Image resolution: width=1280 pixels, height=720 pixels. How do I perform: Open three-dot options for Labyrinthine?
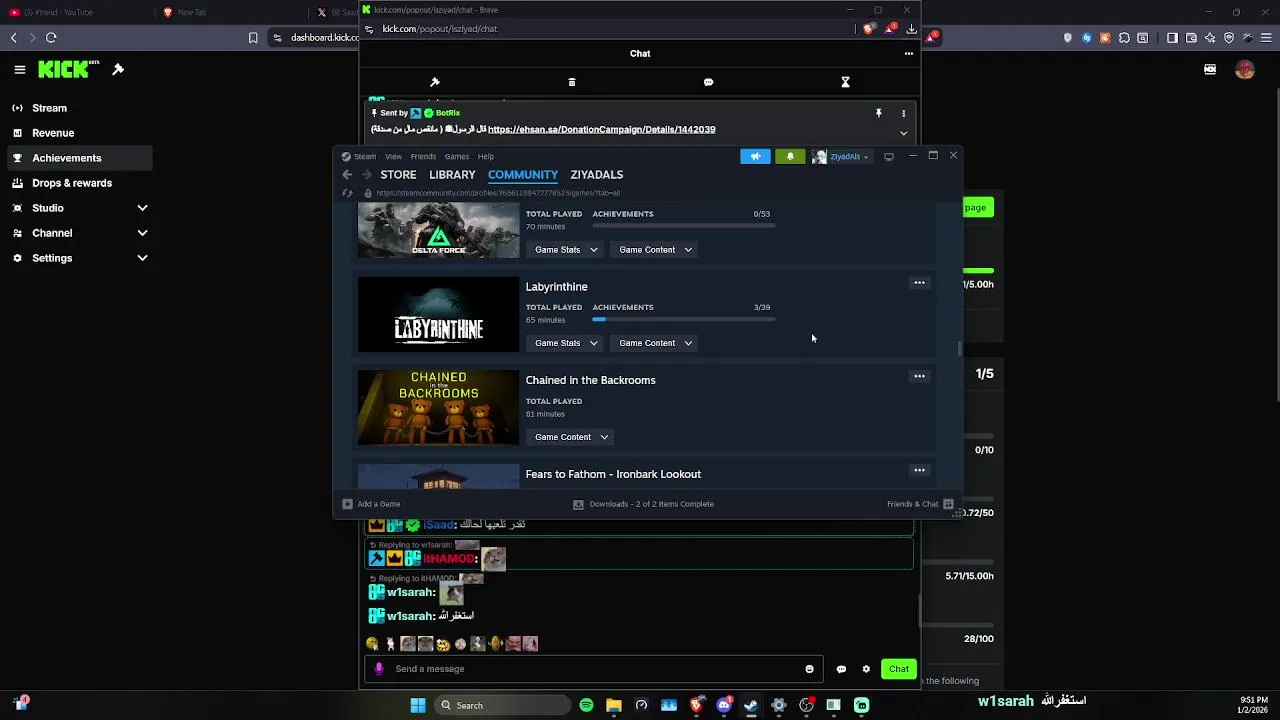pos(919,283)
